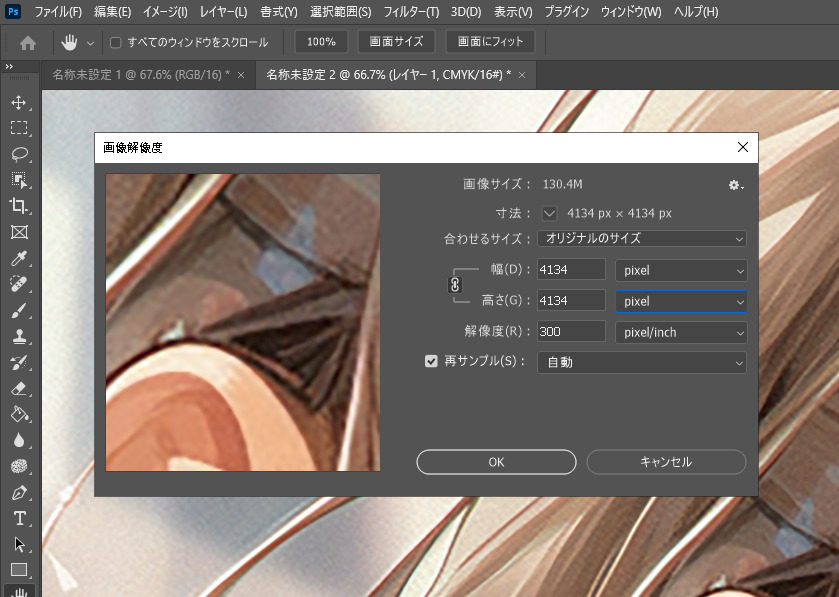This screenshot has height=597, width=839.
Task: Open the フィルター(T) menu
Action: click(411, 12)
